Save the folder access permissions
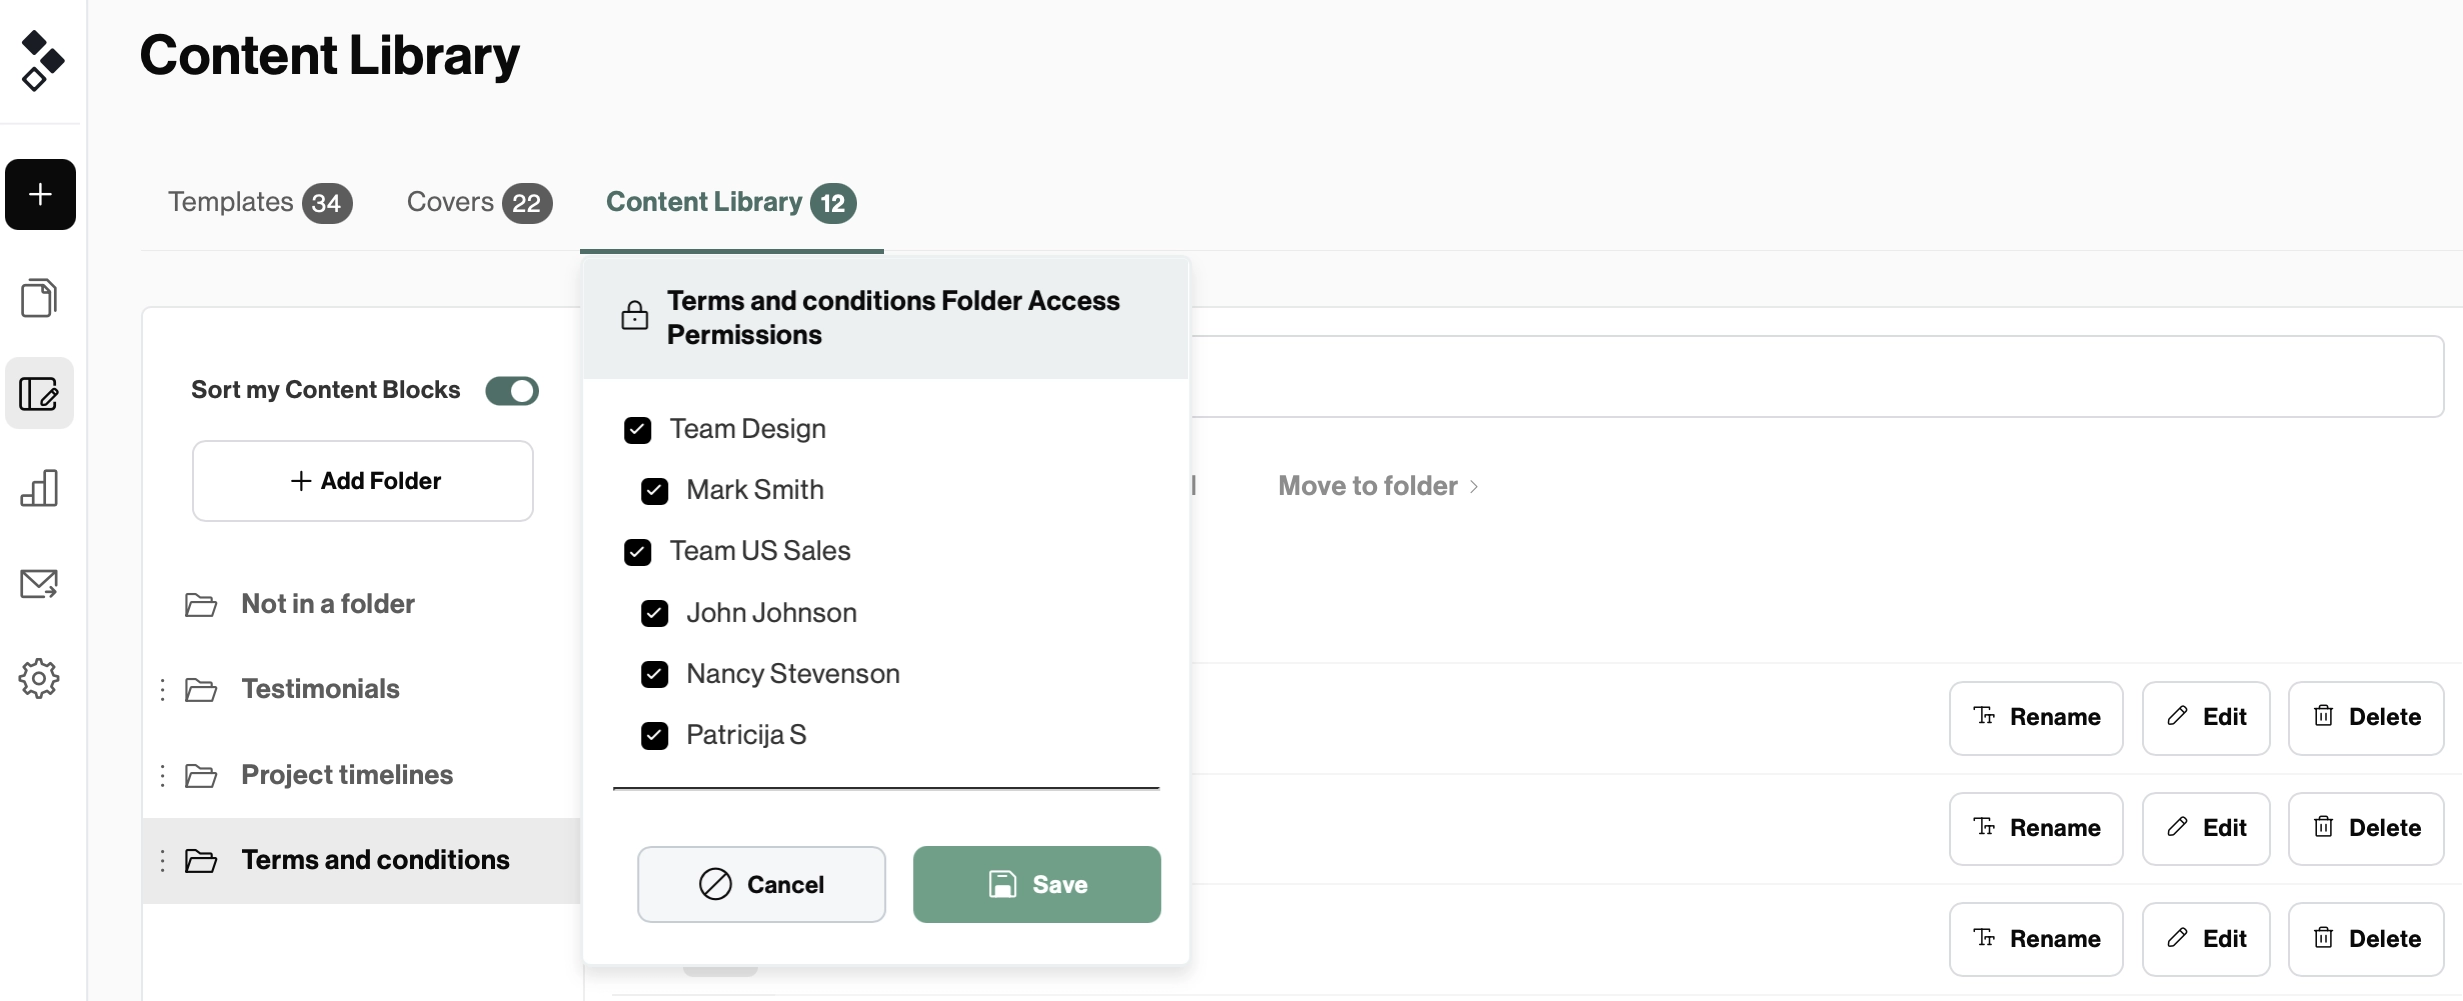This screenshot has width=2463, height=1001. coord(1036,884)
